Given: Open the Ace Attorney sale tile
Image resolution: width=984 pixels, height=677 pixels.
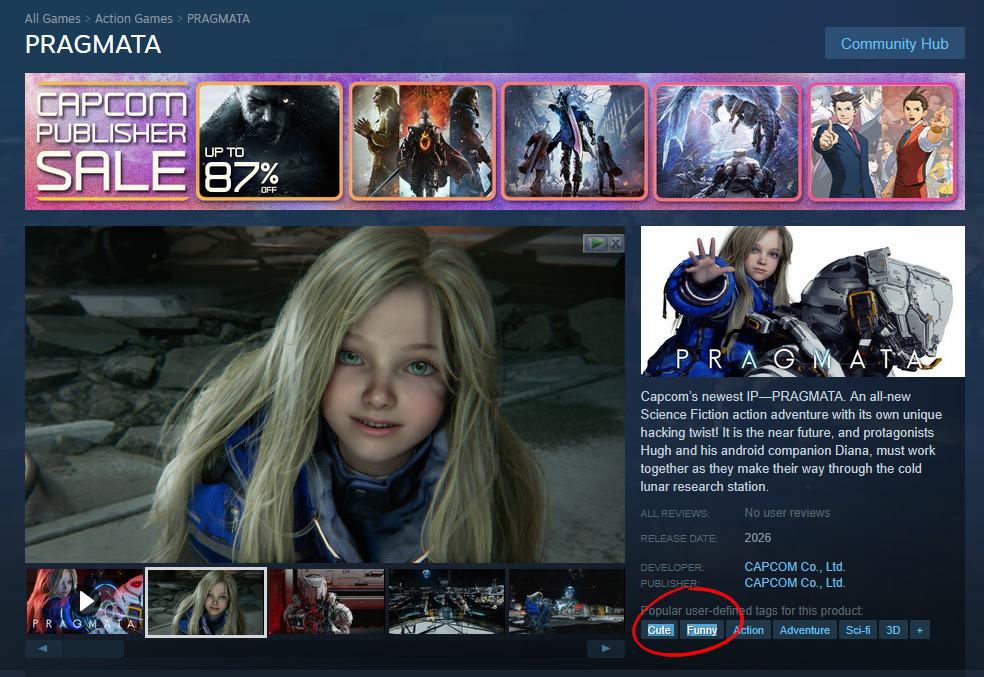Looking at the screenshot, I should [x=882, y=142].
